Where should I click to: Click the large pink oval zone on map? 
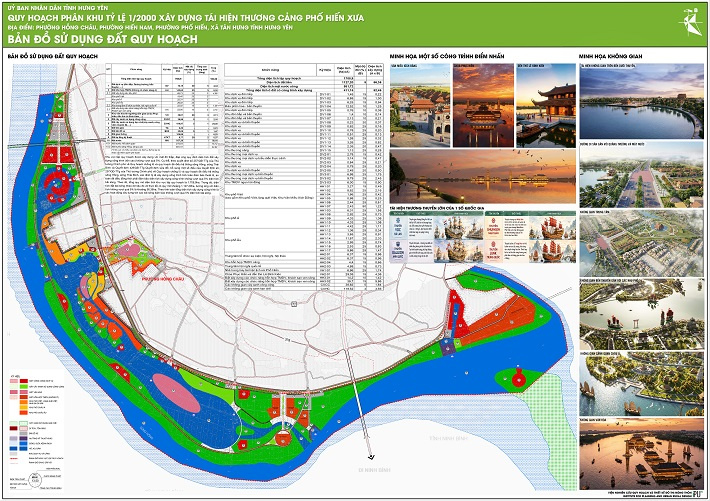pos(177,393)
